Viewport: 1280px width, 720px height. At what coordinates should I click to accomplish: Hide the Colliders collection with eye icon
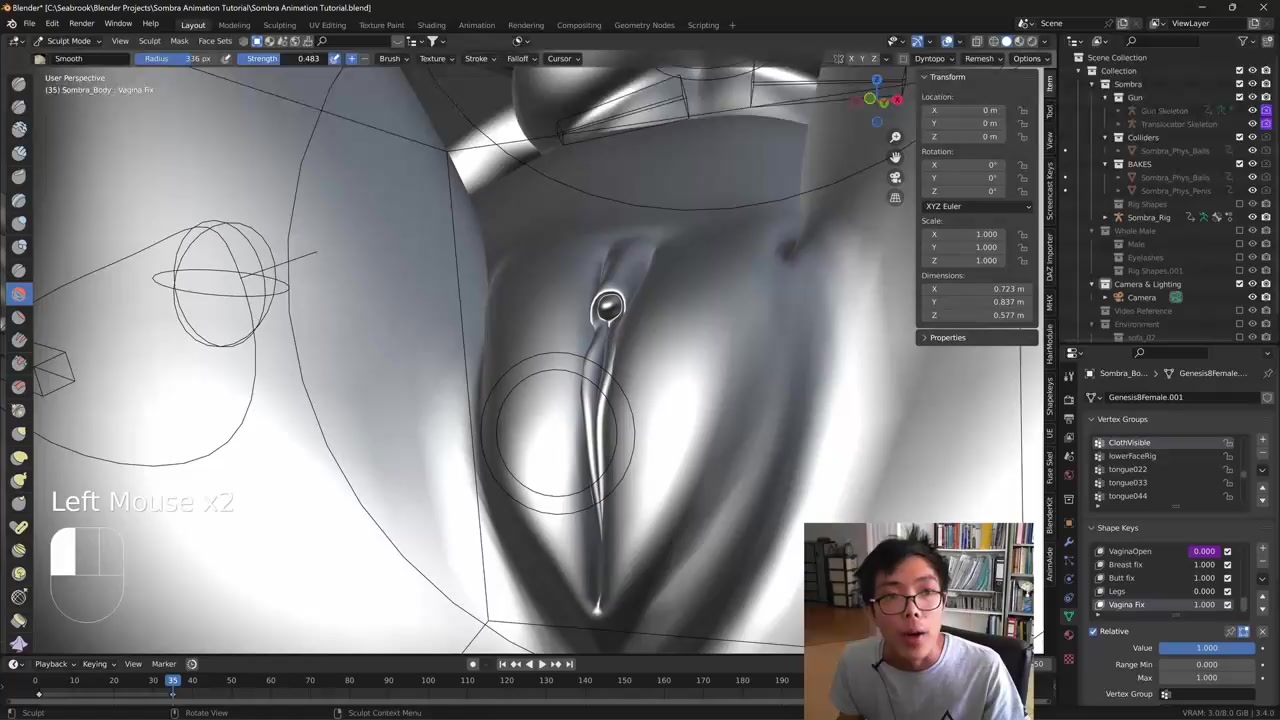pyautogui.click(x=1252, y=137)
